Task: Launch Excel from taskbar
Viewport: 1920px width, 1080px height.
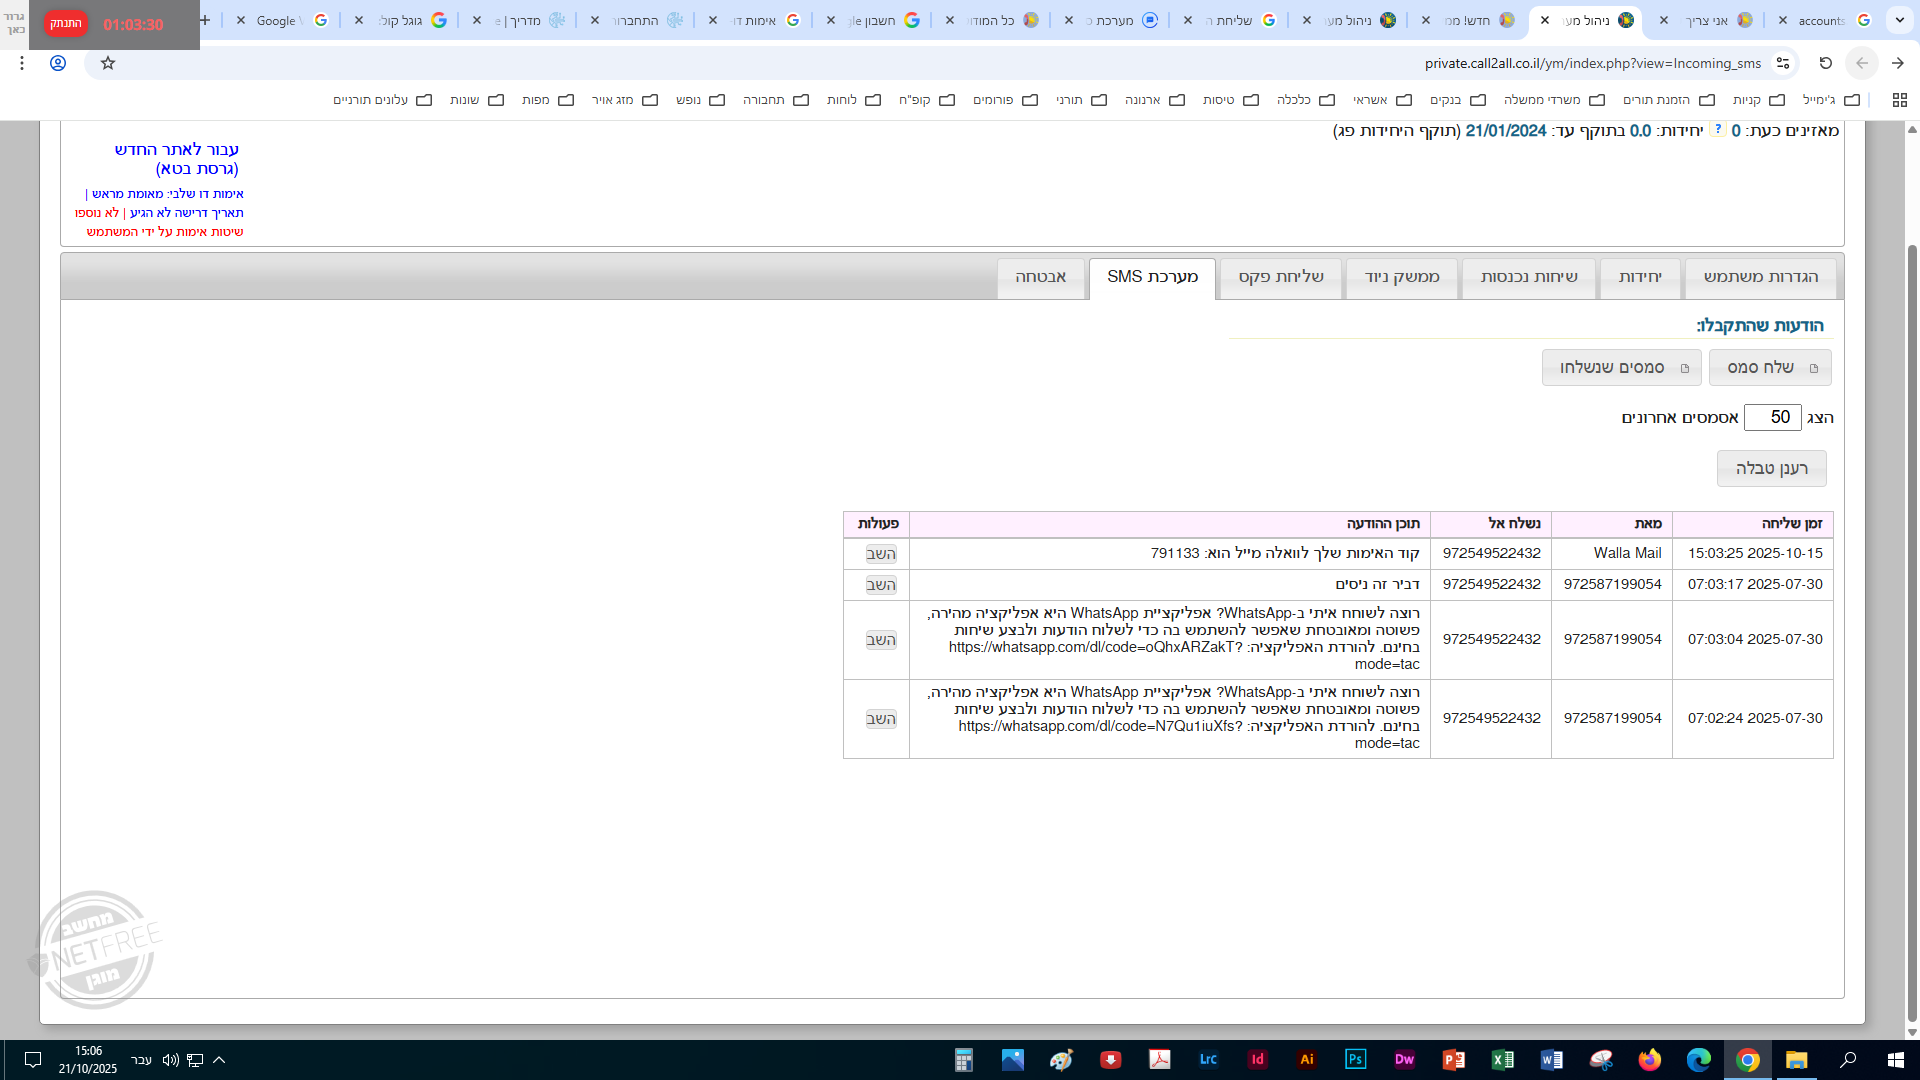Action: point(1502,1060)
